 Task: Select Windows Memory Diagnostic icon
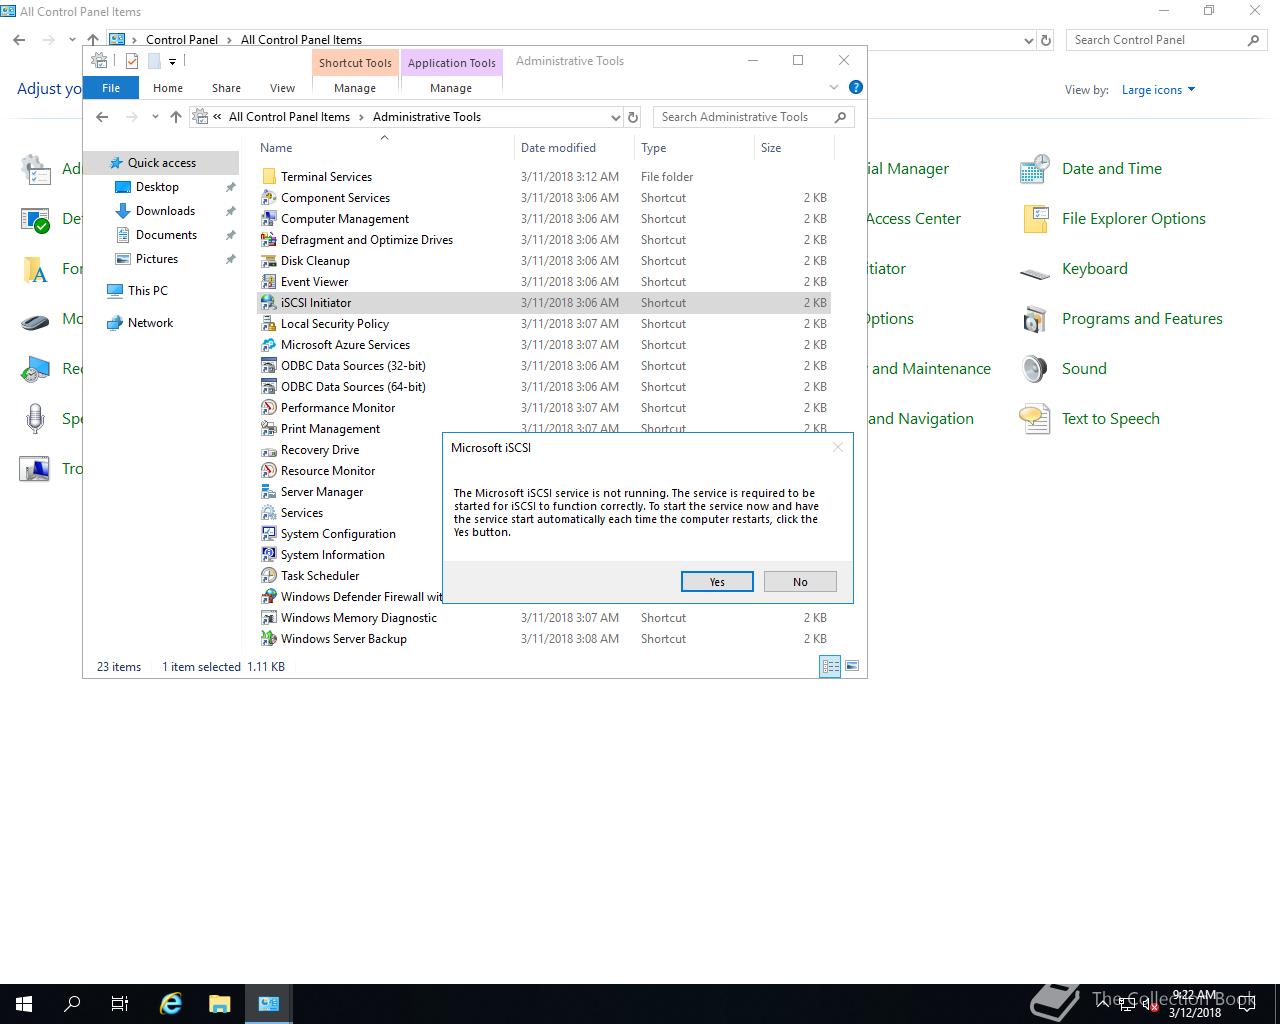pyautogui.click(x=268, y=618)
